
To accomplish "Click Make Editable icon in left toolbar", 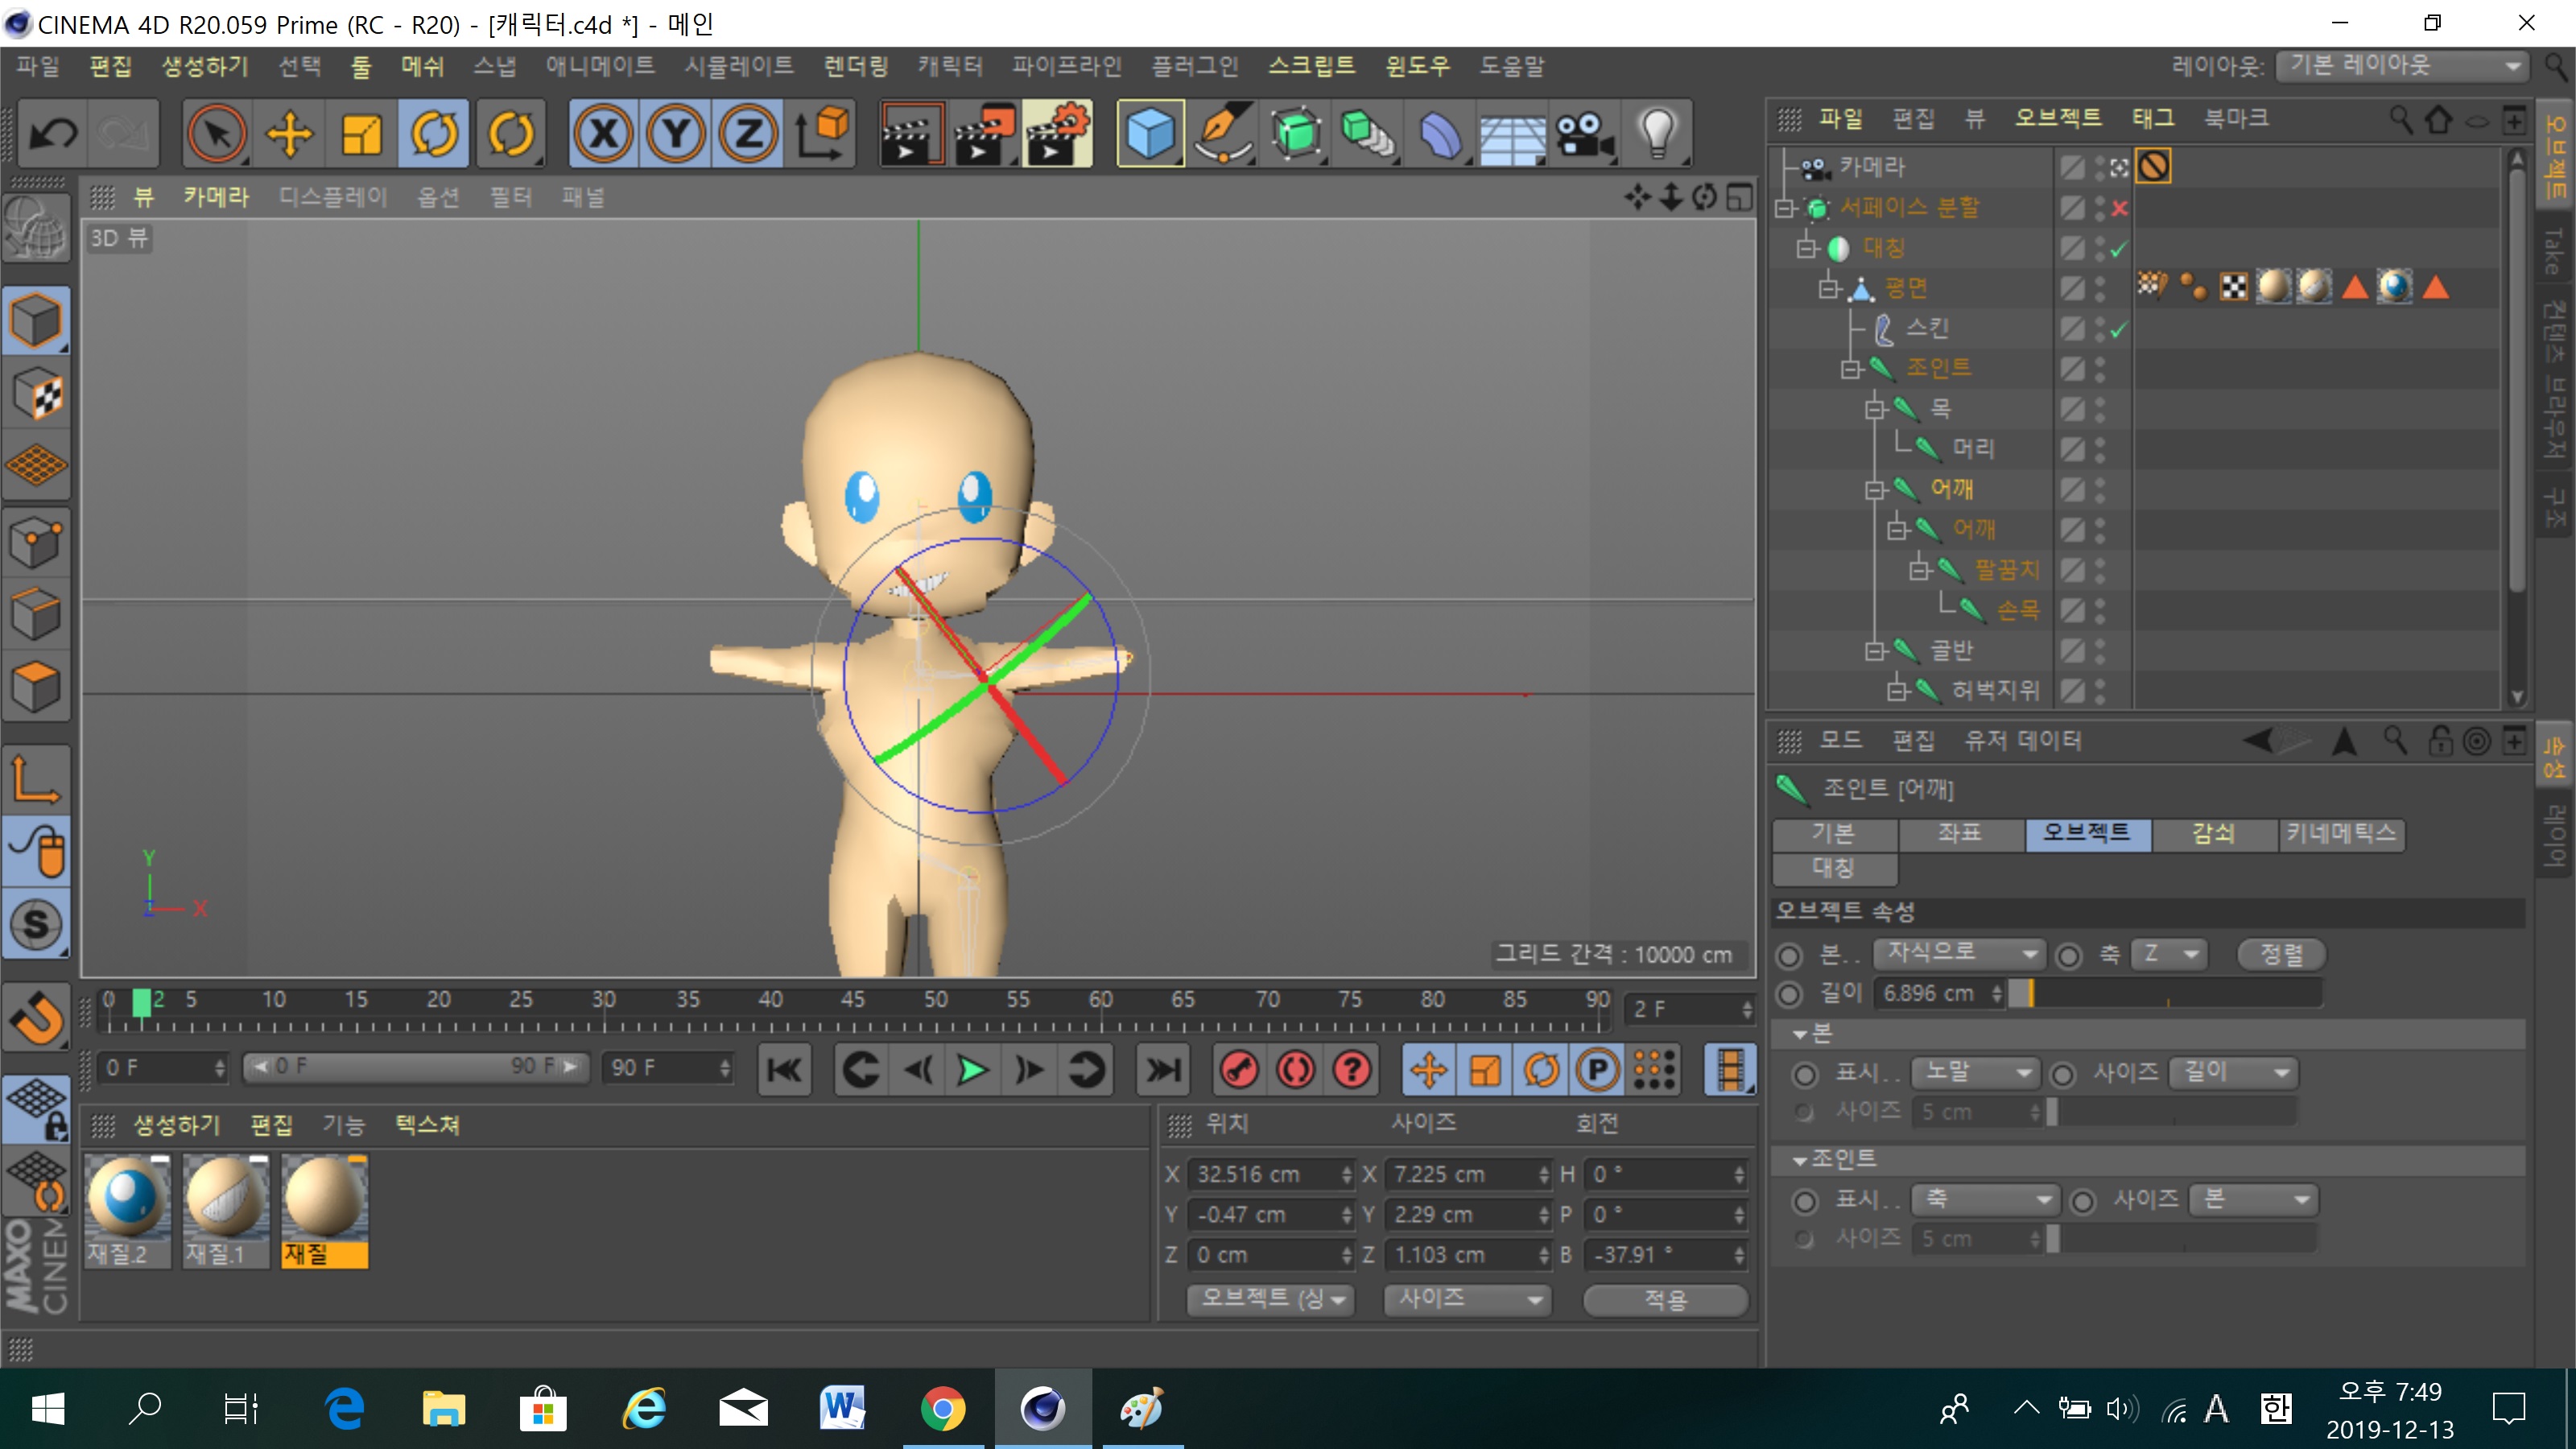I will [x=36, y=229].
